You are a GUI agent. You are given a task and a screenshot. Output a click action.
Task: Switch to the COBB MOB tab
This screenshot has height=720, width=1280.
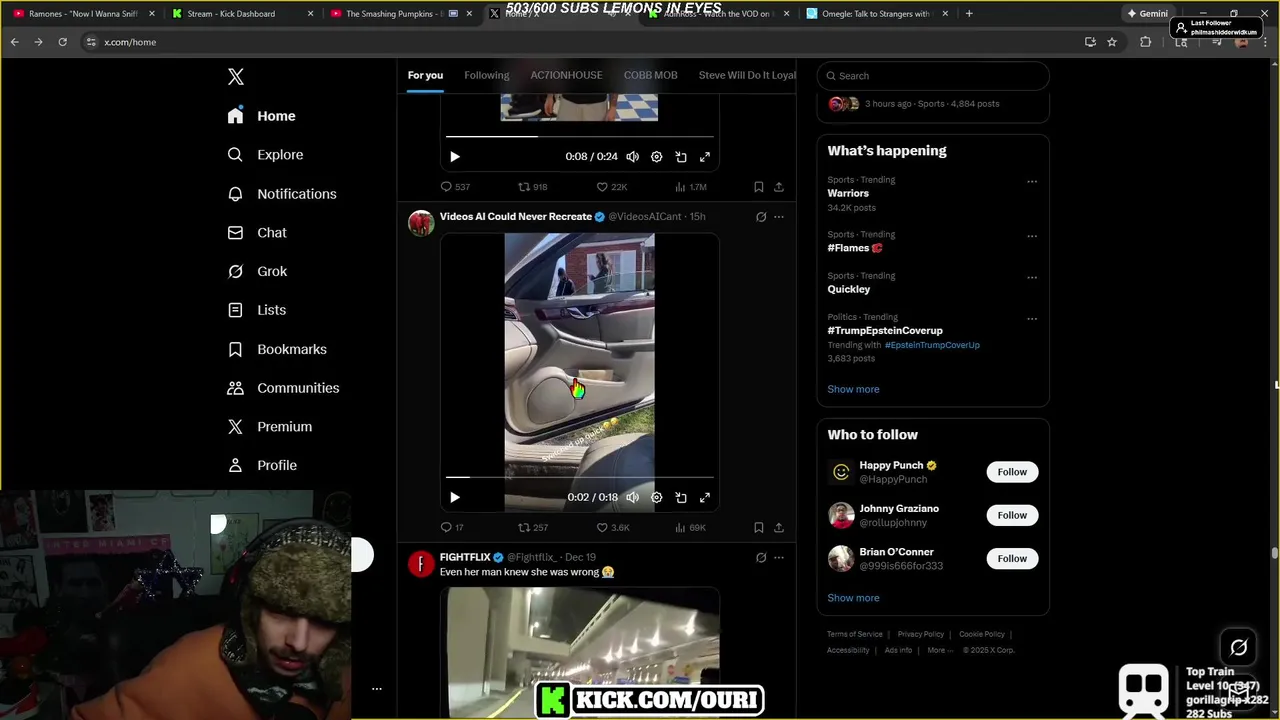point(650,75)
